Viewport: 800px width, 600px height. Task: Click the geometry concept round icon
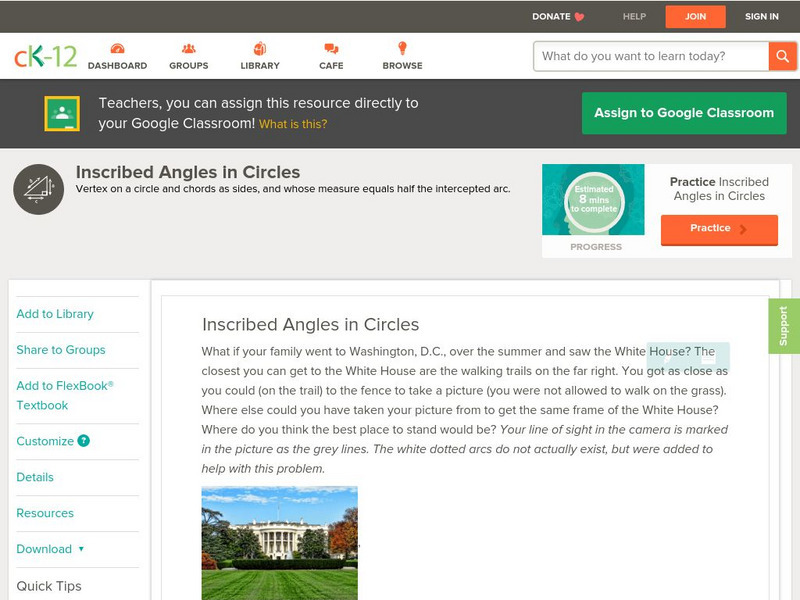(x=38, y=189)
